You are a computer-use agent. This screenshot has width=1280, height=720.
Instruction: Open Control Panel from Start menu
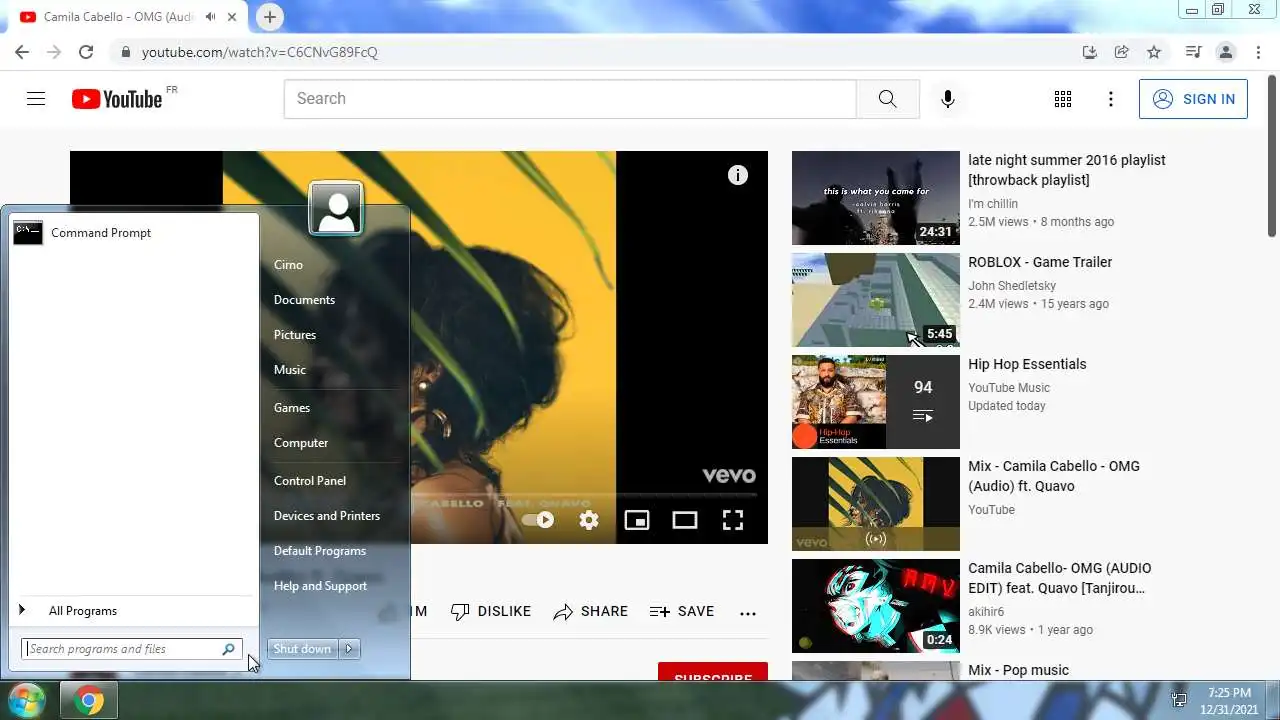[x=310, y=481]
